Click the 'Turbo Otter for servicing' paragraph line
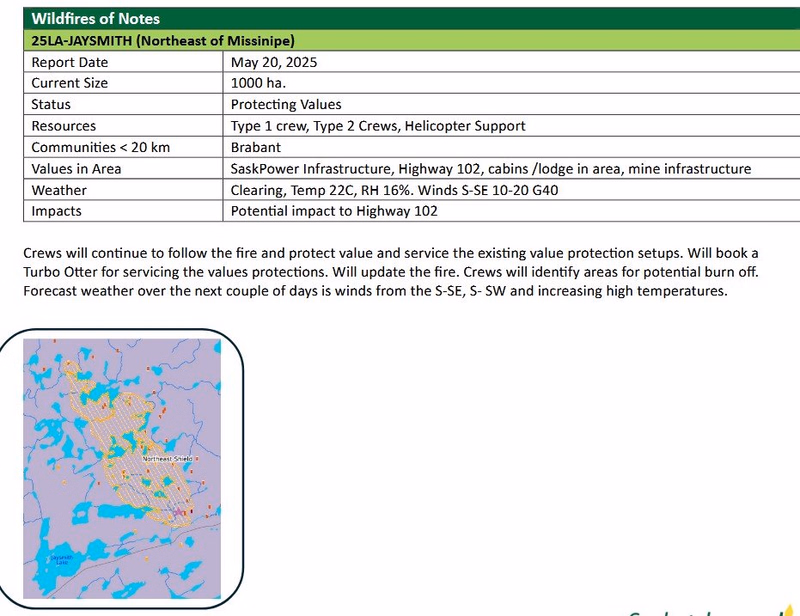 [x=391, y=272]
